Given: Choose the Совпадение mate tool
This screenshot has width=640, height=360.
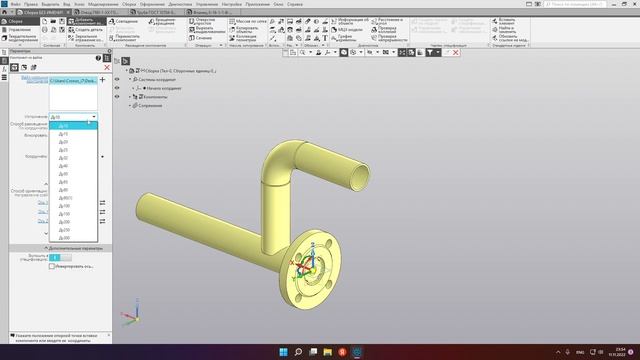Looking at the screenshot, I should click(x=124, y=21).
